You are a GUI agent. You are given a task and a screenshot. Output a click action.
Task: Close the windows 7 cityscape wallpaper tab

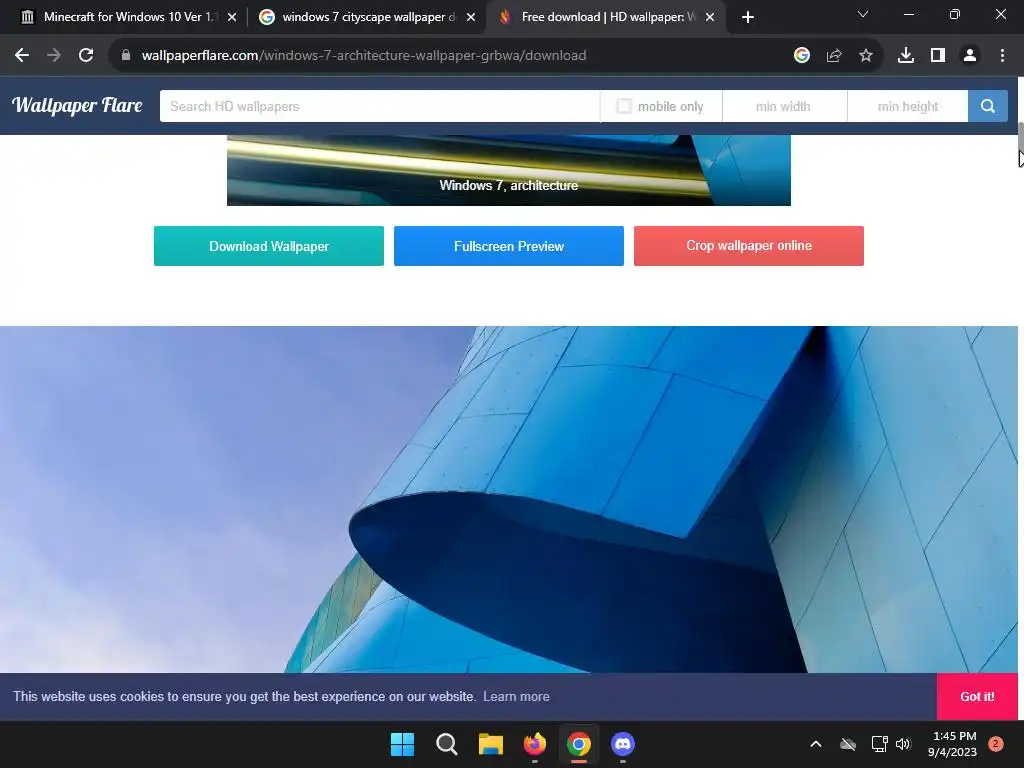(471, 18)
